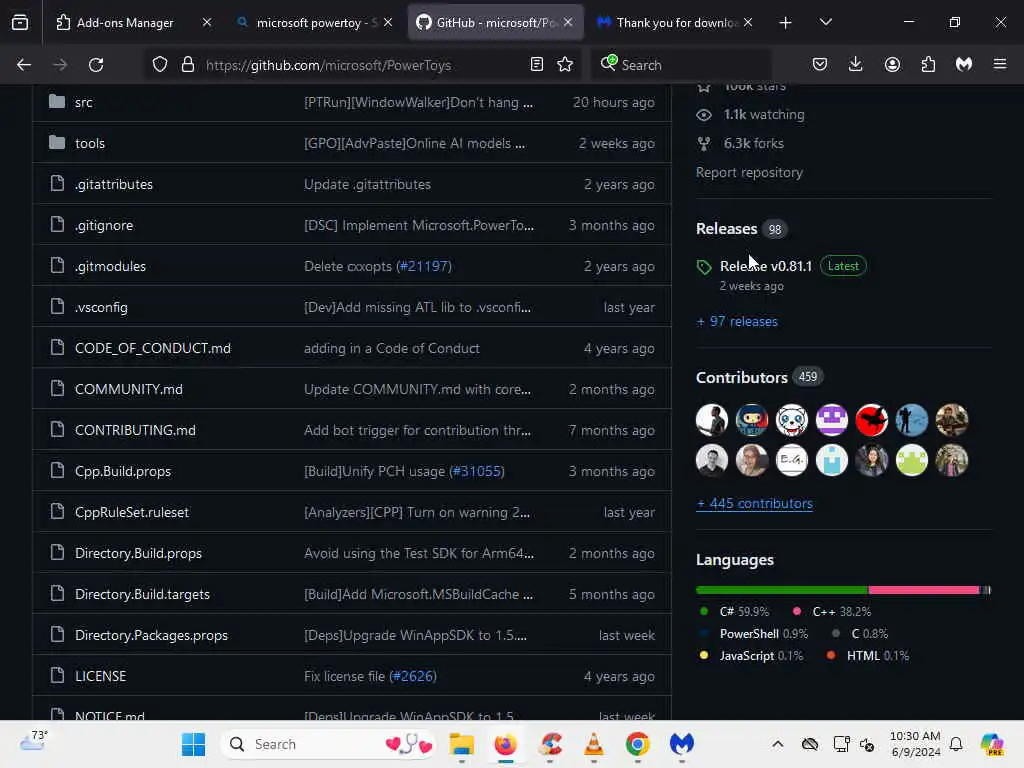Open the Downloads panel icon

coord(856,65)
